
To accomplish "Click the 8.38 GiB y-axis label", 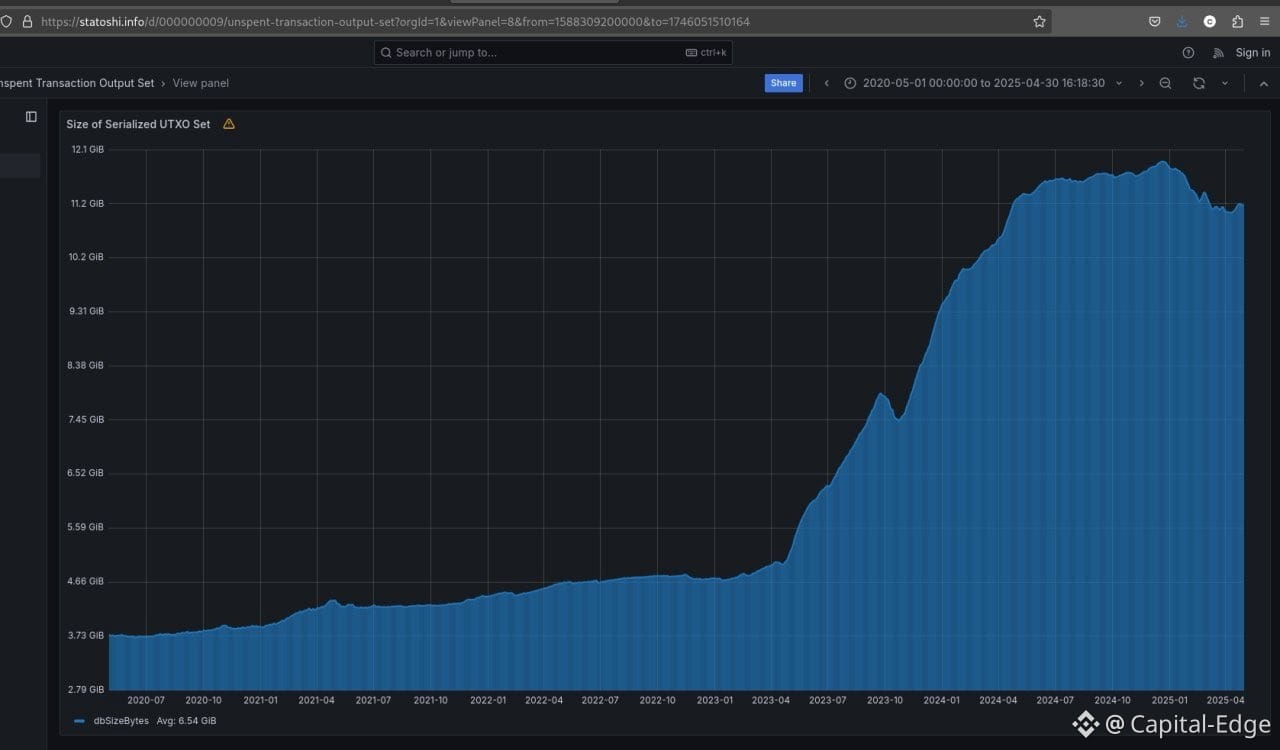I will (88, 365).
